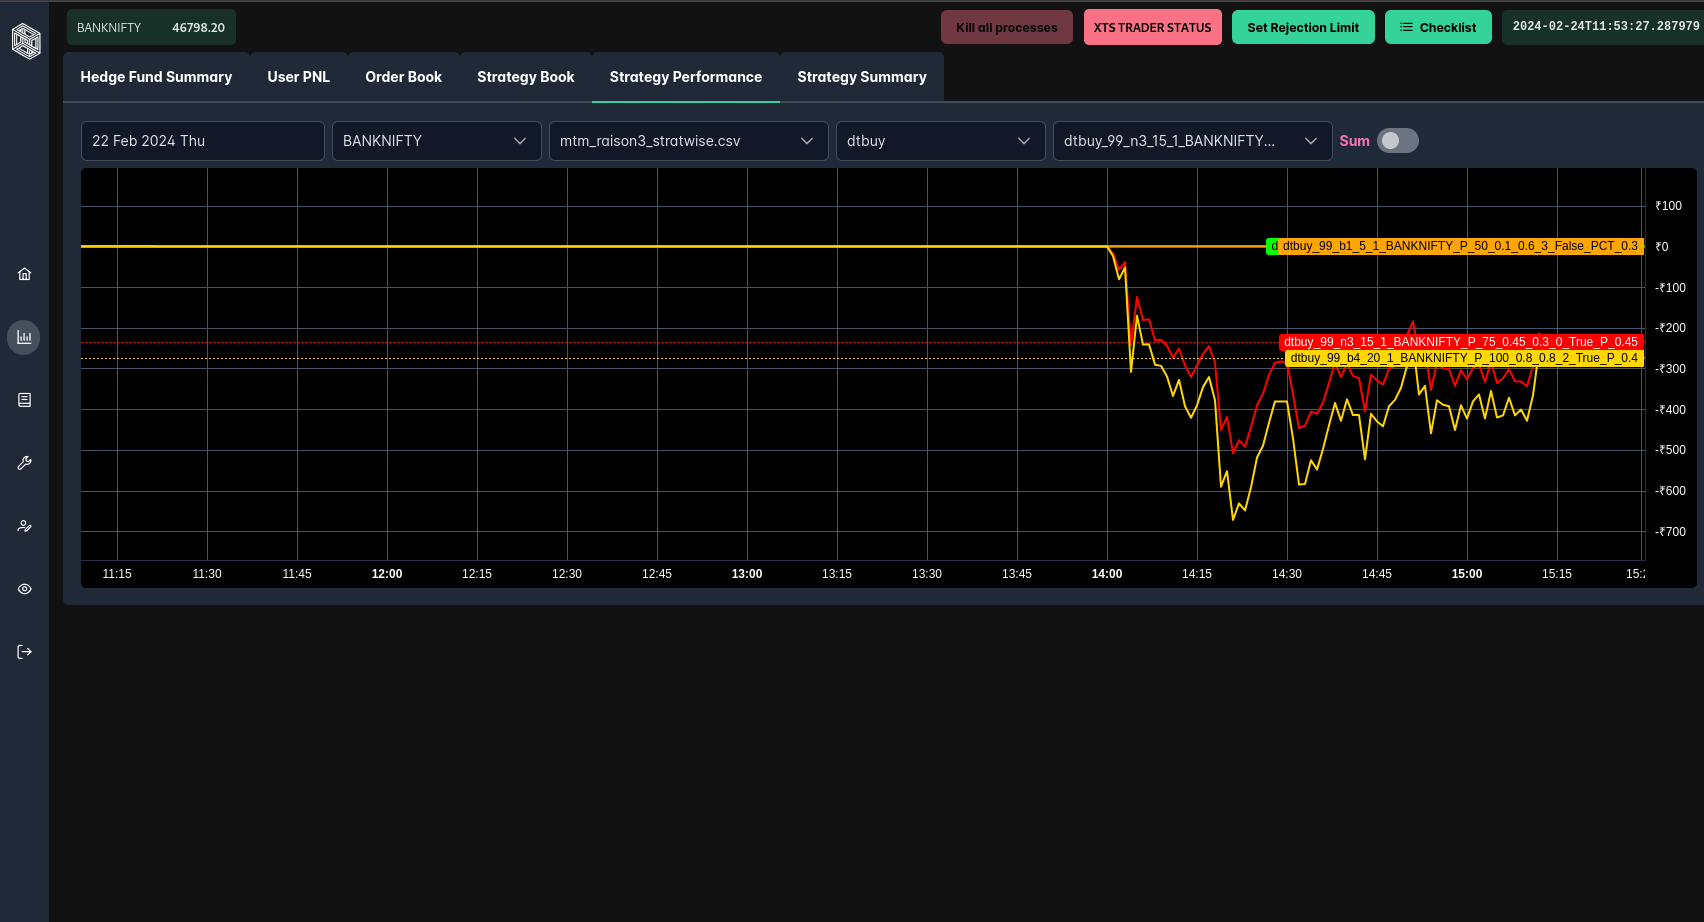Open the User PNL tab
This screenshot has height=922, width=1704.
coord(298,77)
